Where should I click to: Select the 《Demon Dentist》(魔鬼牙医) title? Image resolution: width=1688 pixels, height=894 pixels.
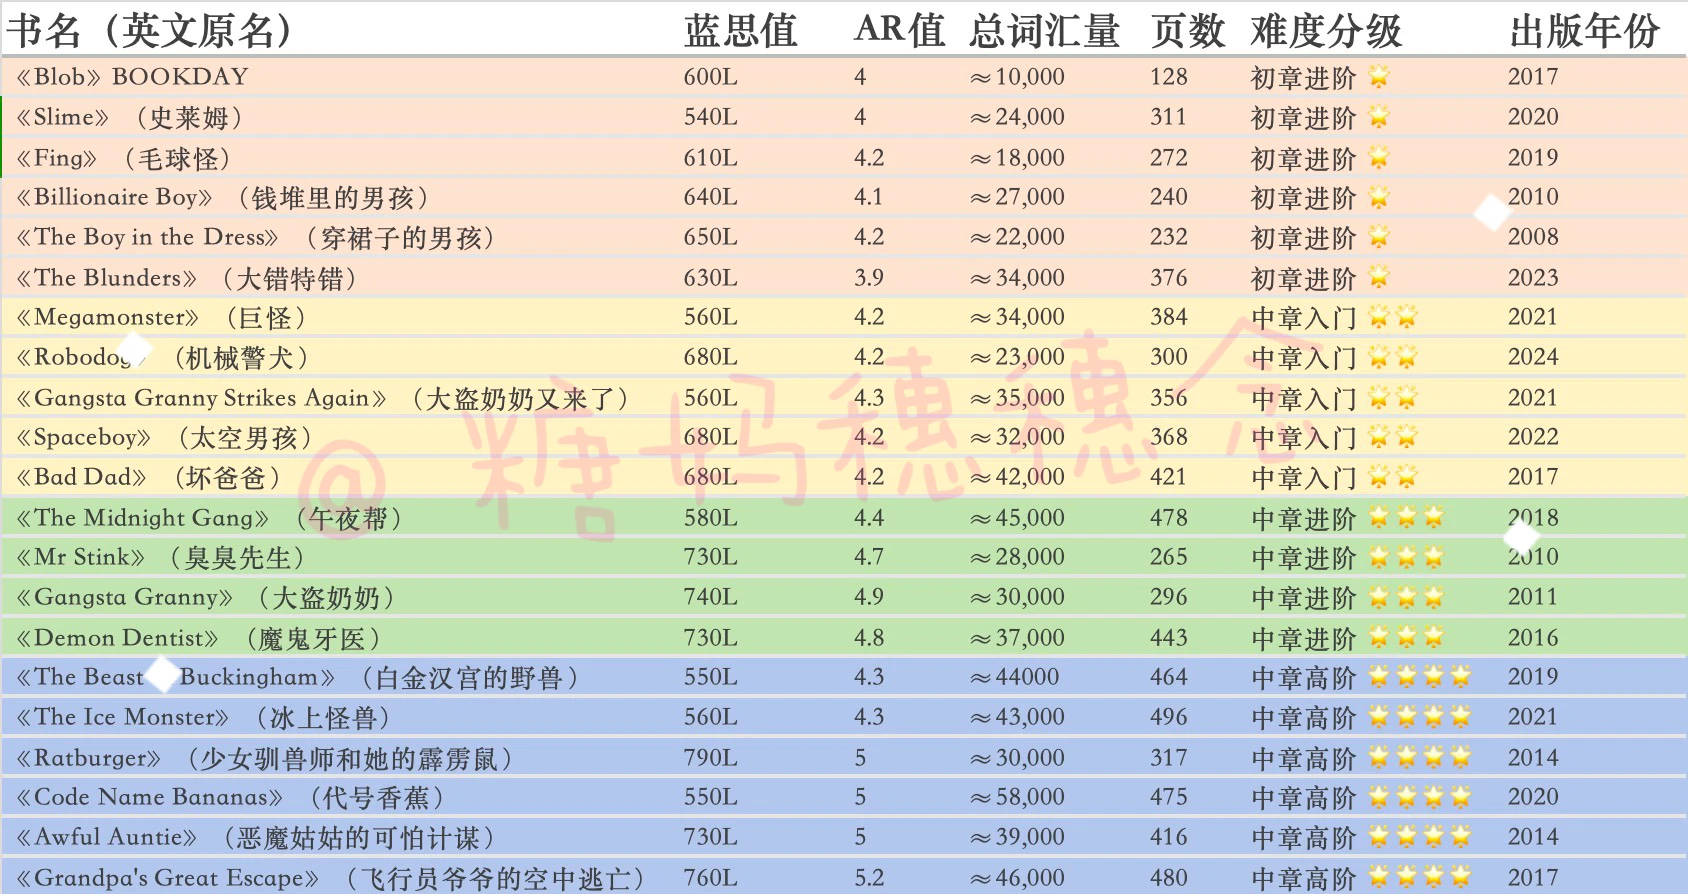(x=198, y=638)
